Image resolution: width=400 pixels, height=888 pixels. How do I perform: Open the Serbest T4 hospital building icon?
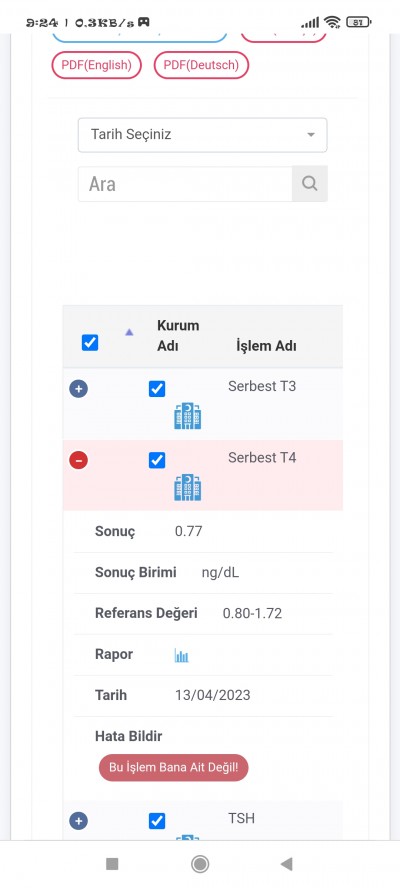(x=188, y=487)
